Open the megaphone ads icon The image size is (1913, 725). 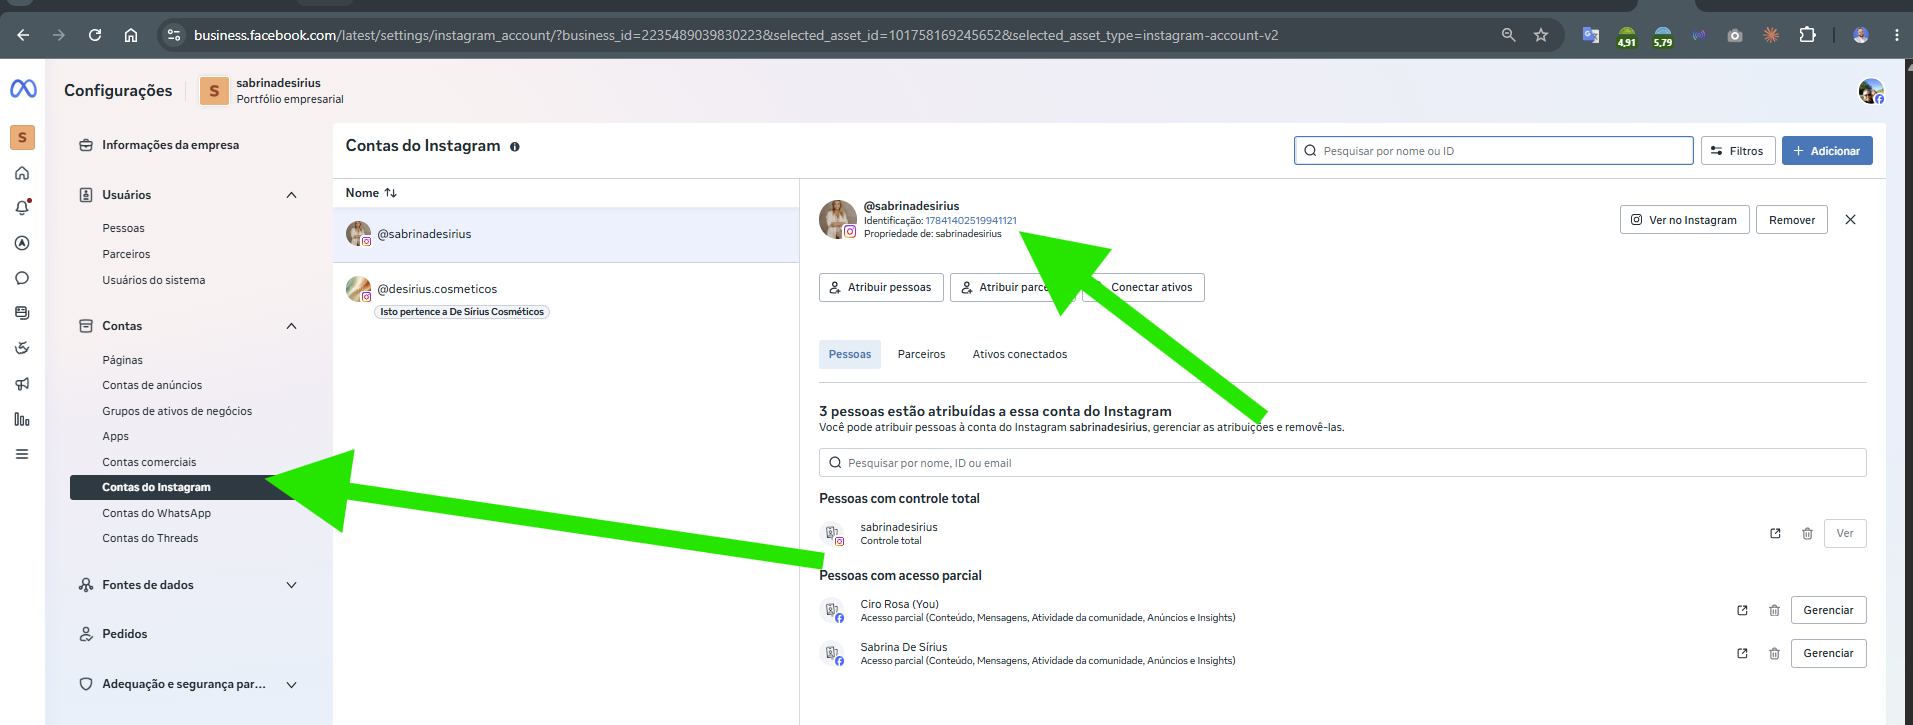(x=22, y=384)
